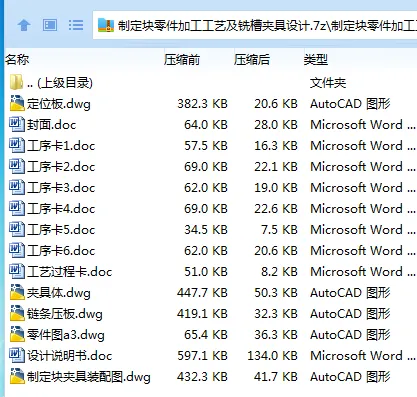417x397 pixels.
Task: Click the 134.0 KB compressed size
Action: [x=272, y=356]
